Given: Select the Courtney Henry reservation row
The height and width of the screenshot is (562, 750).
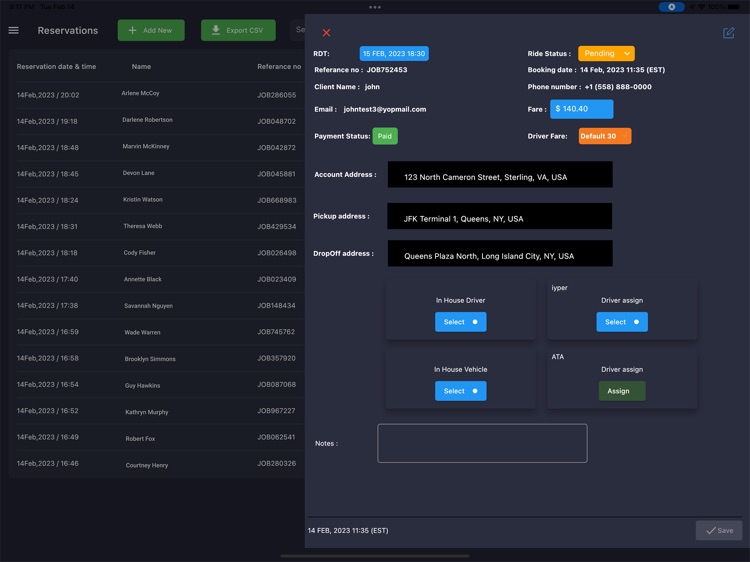Looking at the screenshot, I should click(x=157, y=463).
